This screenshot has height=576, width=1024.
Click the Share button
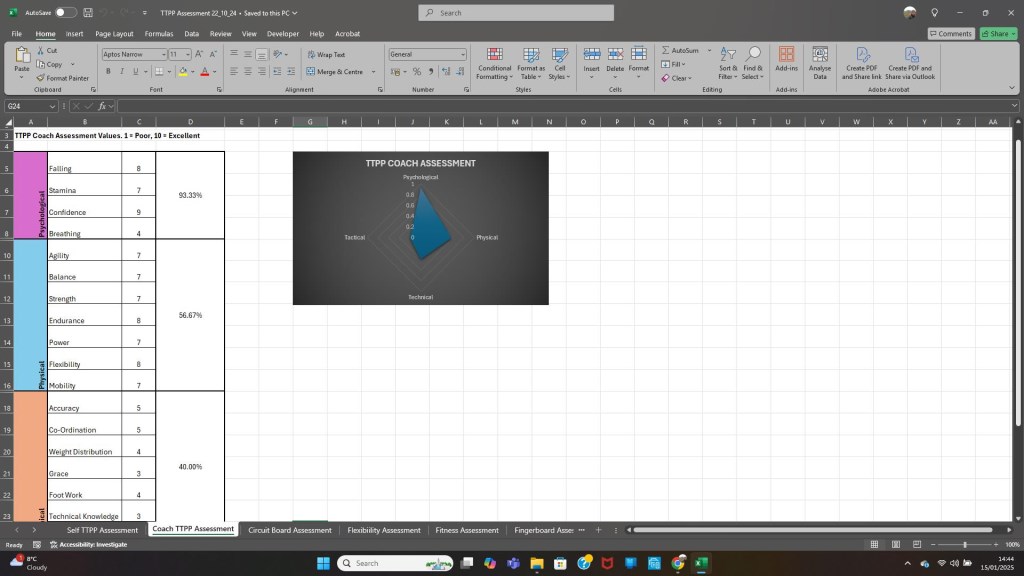coord(997,33)
